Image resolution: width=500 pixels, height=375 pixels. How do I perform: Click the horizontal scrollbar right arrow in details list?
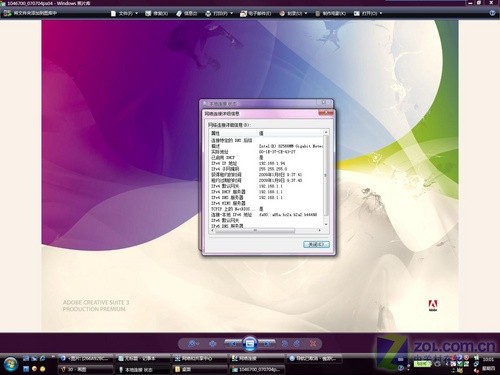320,230
